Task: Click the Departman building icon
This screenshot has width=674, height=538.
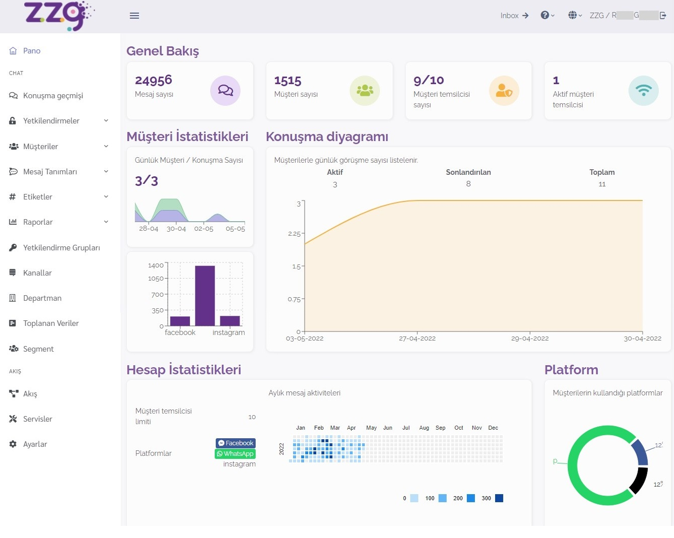Action: [12, 298]
